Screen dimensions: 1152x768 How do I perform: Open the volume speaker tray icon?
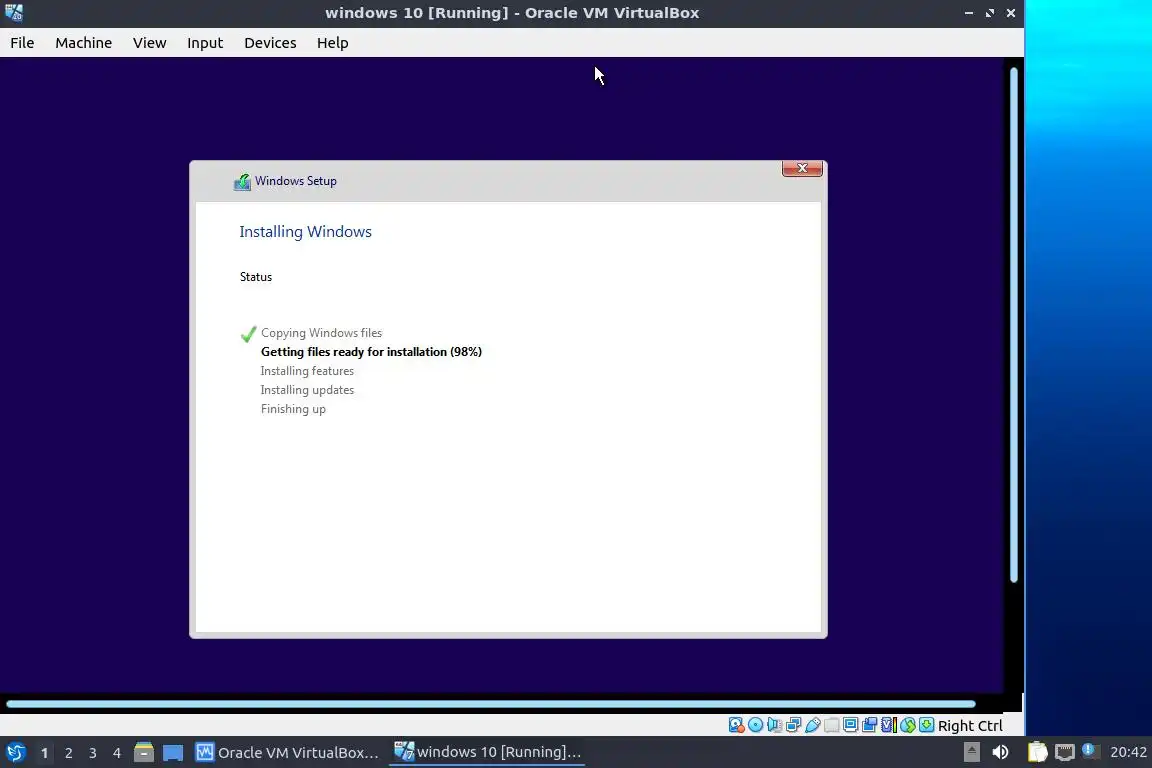pyautogui.click(x=1000, y=752)
